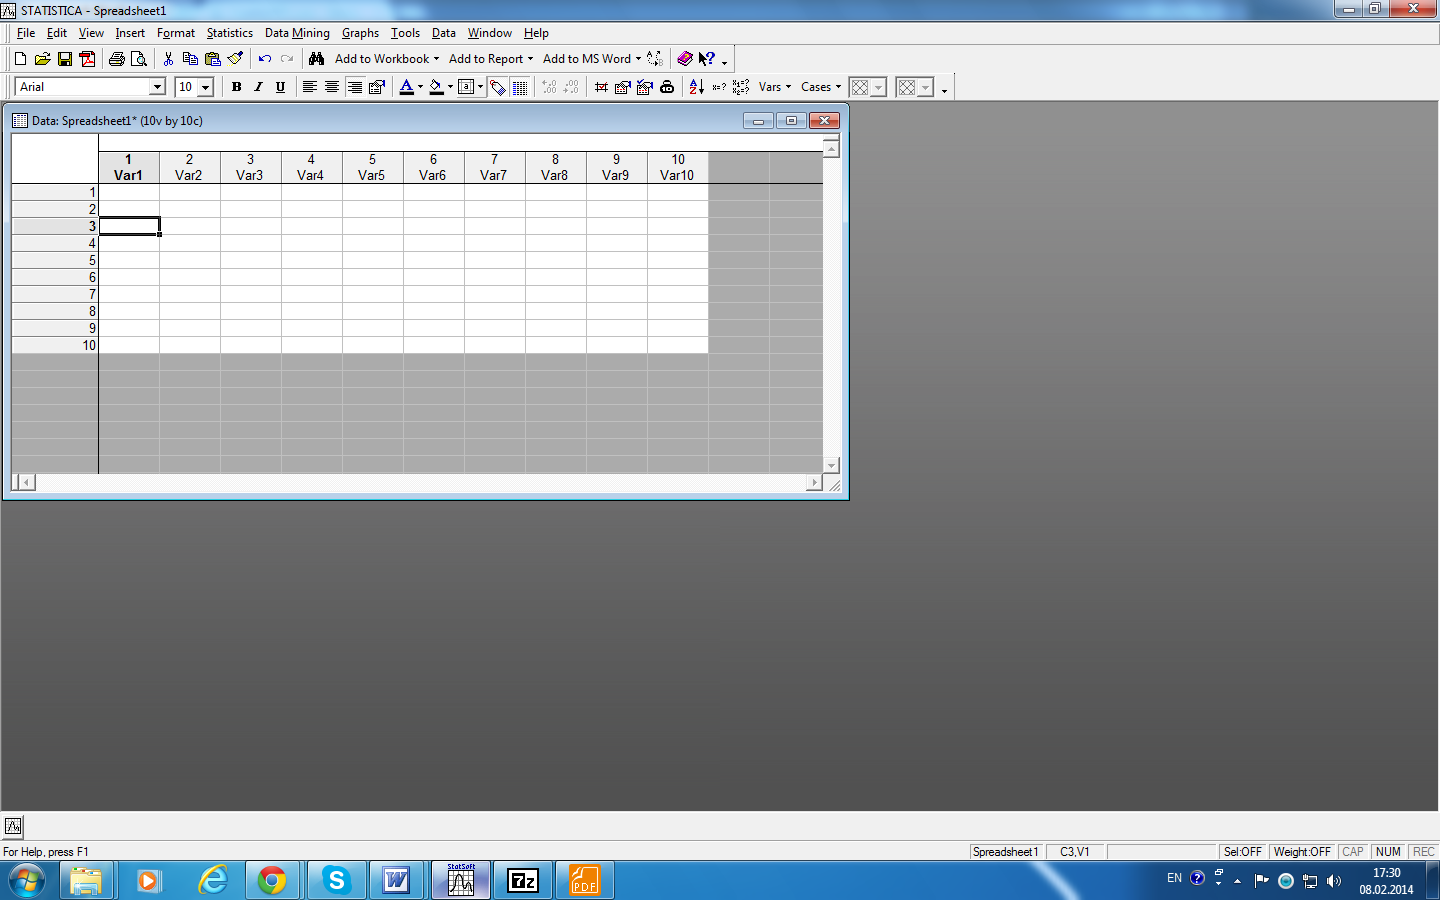Expand the fill color dropdown arrow

pos(451,87)
